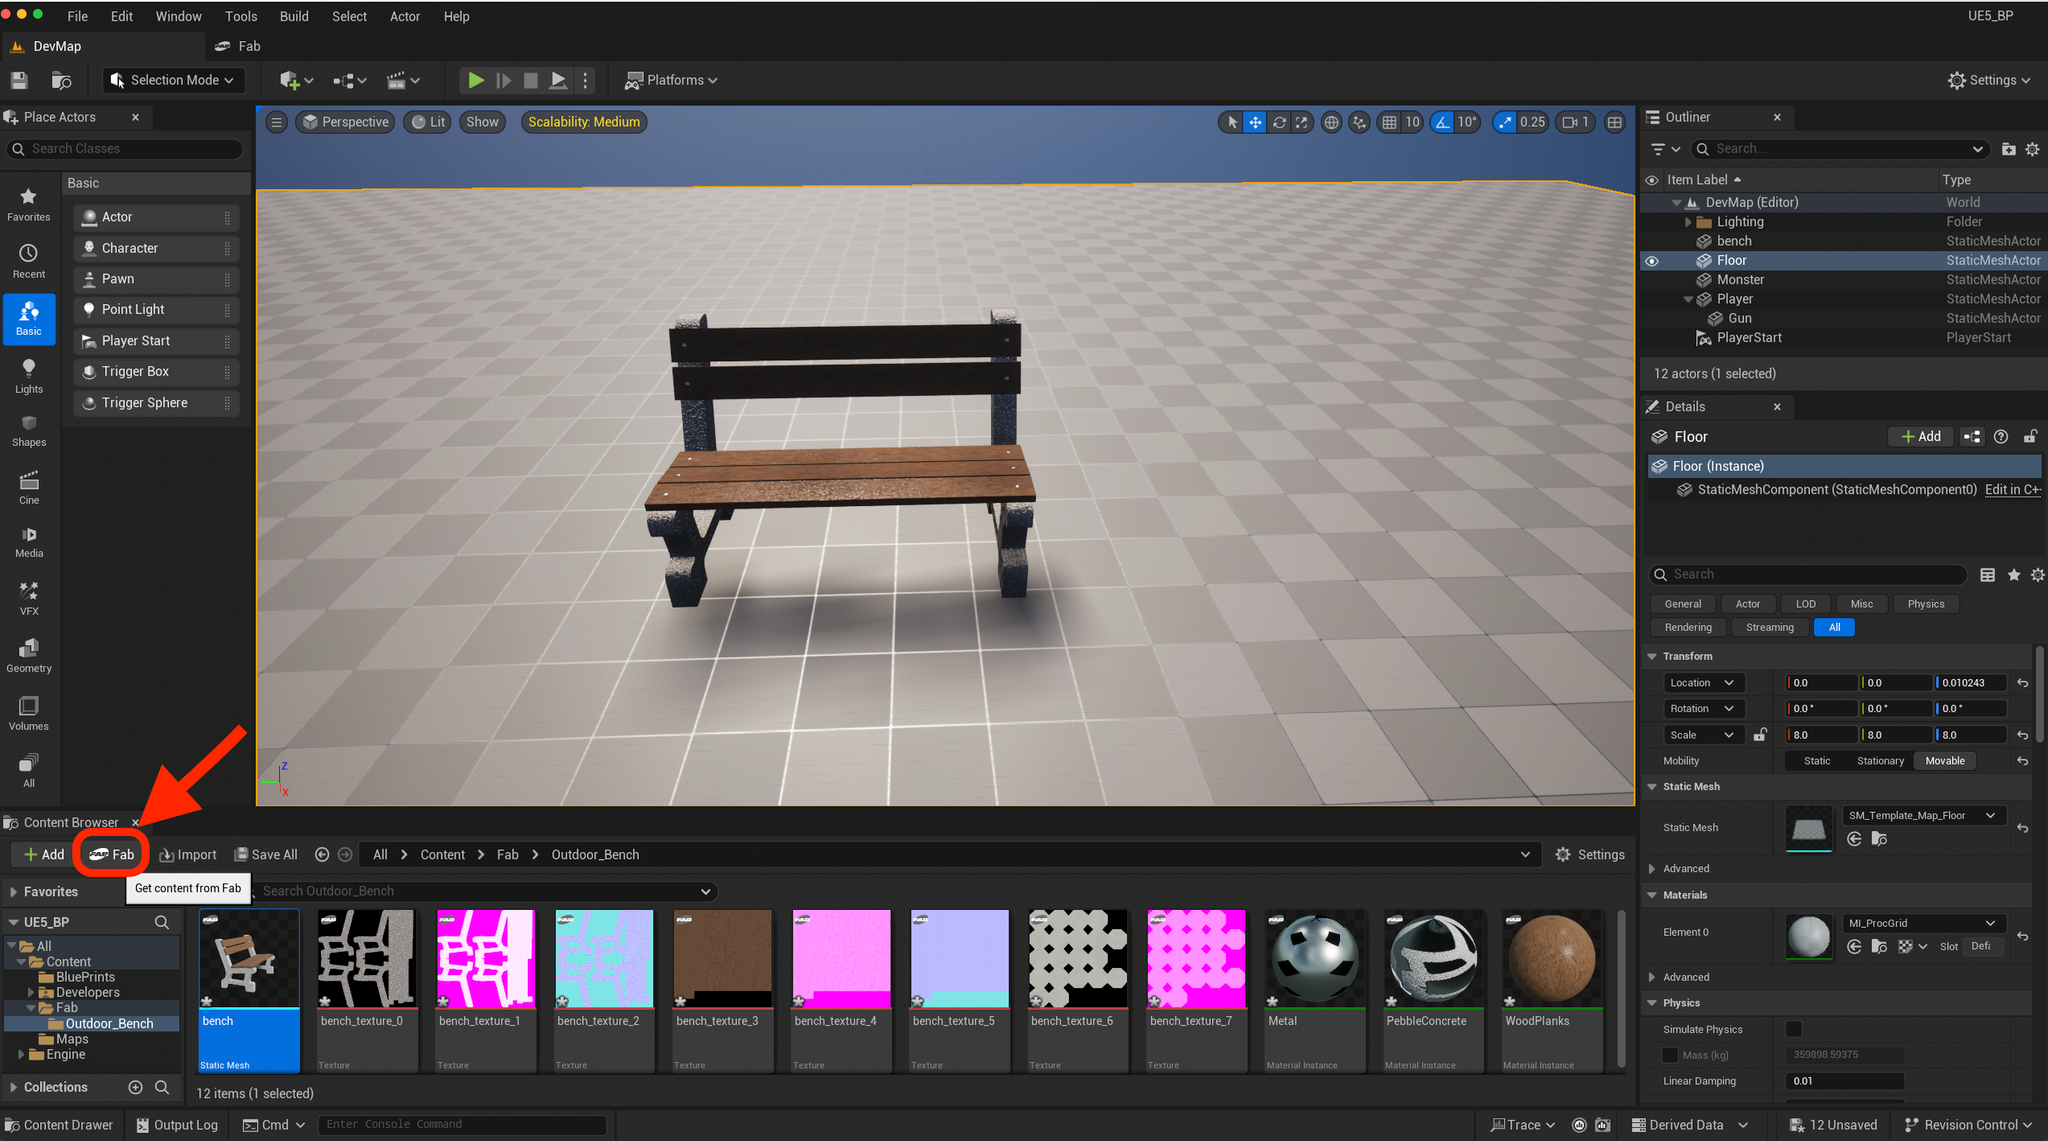Set Mobility to Static
This screenshot has height=1141, width=2048.
click(x=1817, y=761)
